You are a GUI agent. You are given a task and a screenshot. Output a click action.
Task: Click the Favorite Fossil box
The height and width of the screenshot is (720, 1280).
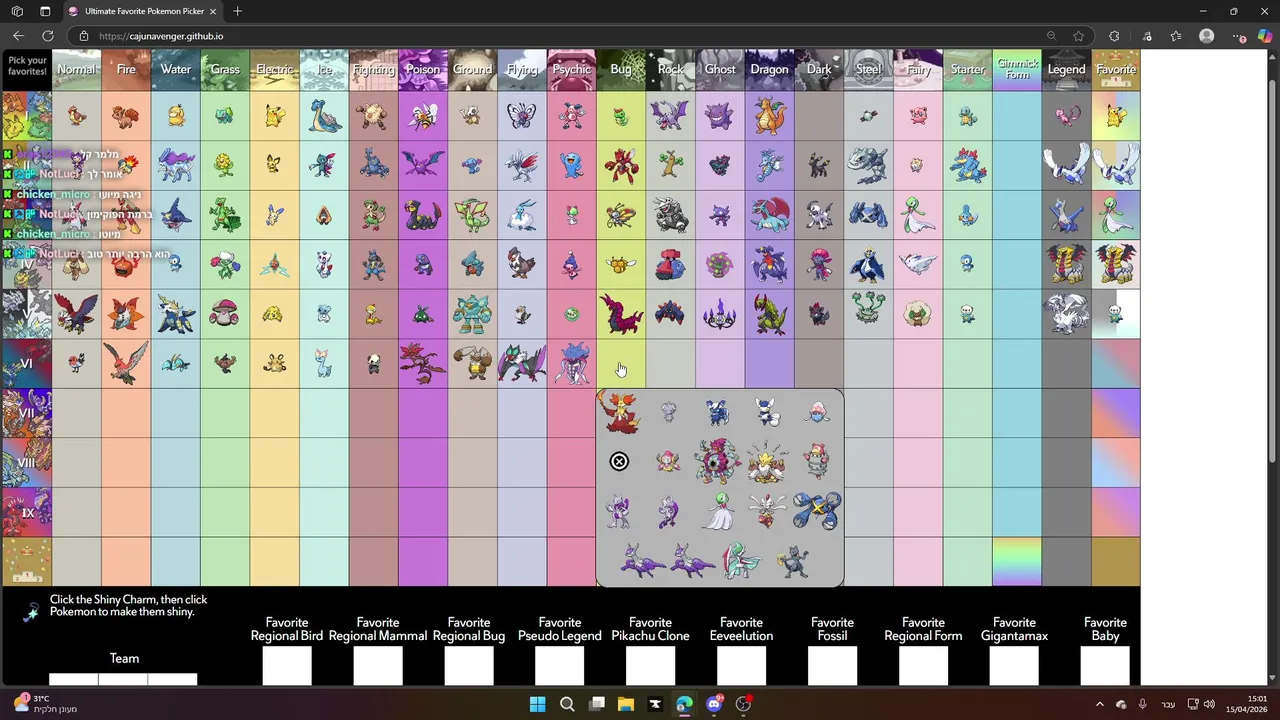[833, 666]
